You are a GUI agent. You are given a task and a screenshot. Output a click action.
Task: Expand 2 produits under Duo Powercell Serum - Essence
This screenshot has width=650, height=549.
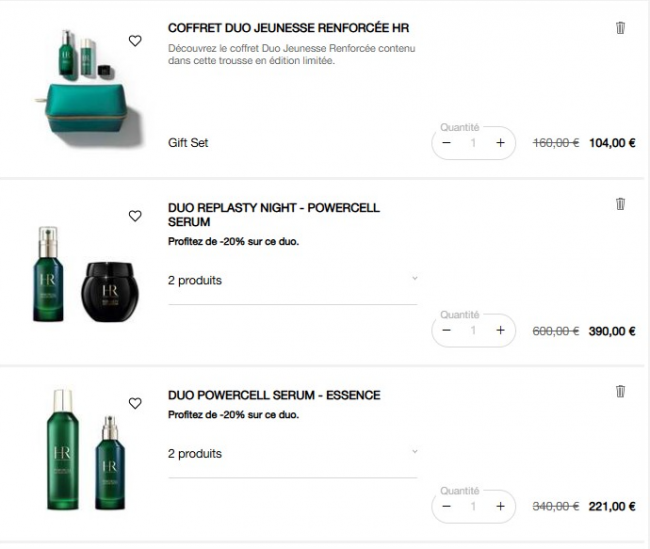293,454
